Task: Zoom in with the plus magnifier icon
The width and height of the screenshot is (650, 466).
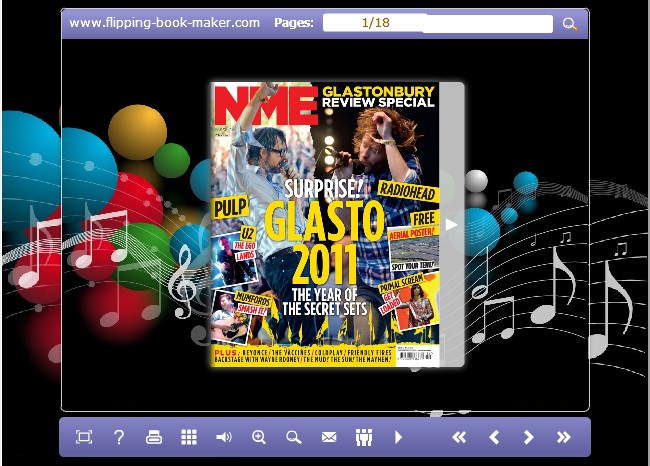Action: (259, 437)
